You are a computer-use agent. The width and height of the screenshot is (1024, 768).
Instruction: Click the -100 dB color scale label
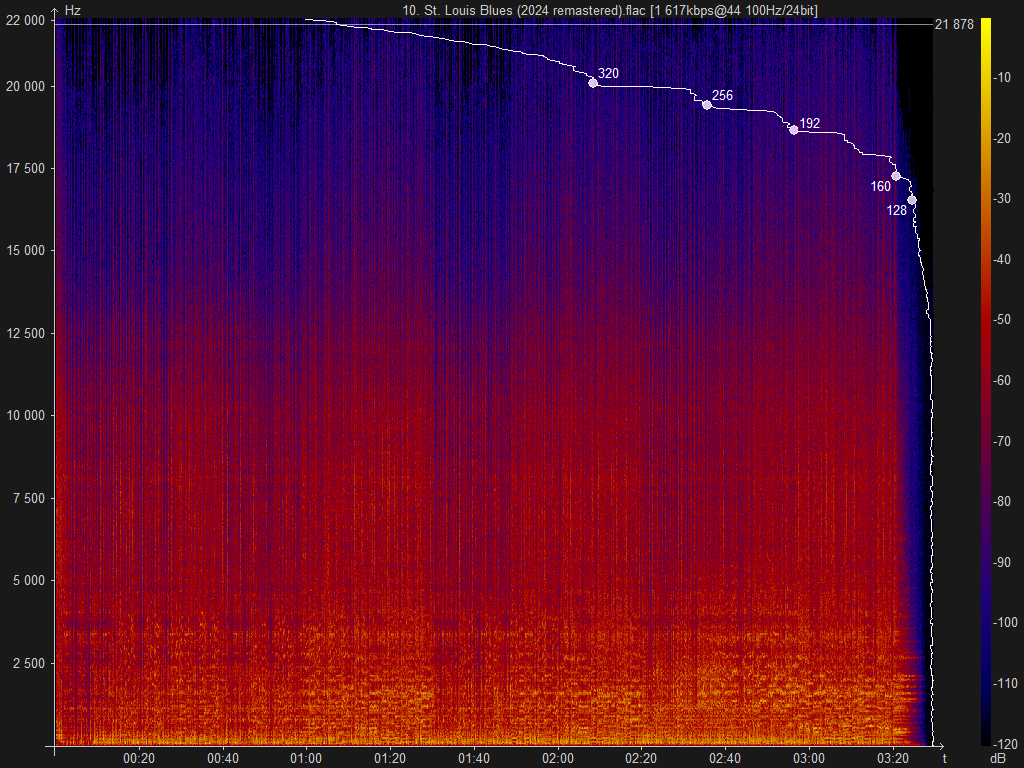pos(1004,622)
